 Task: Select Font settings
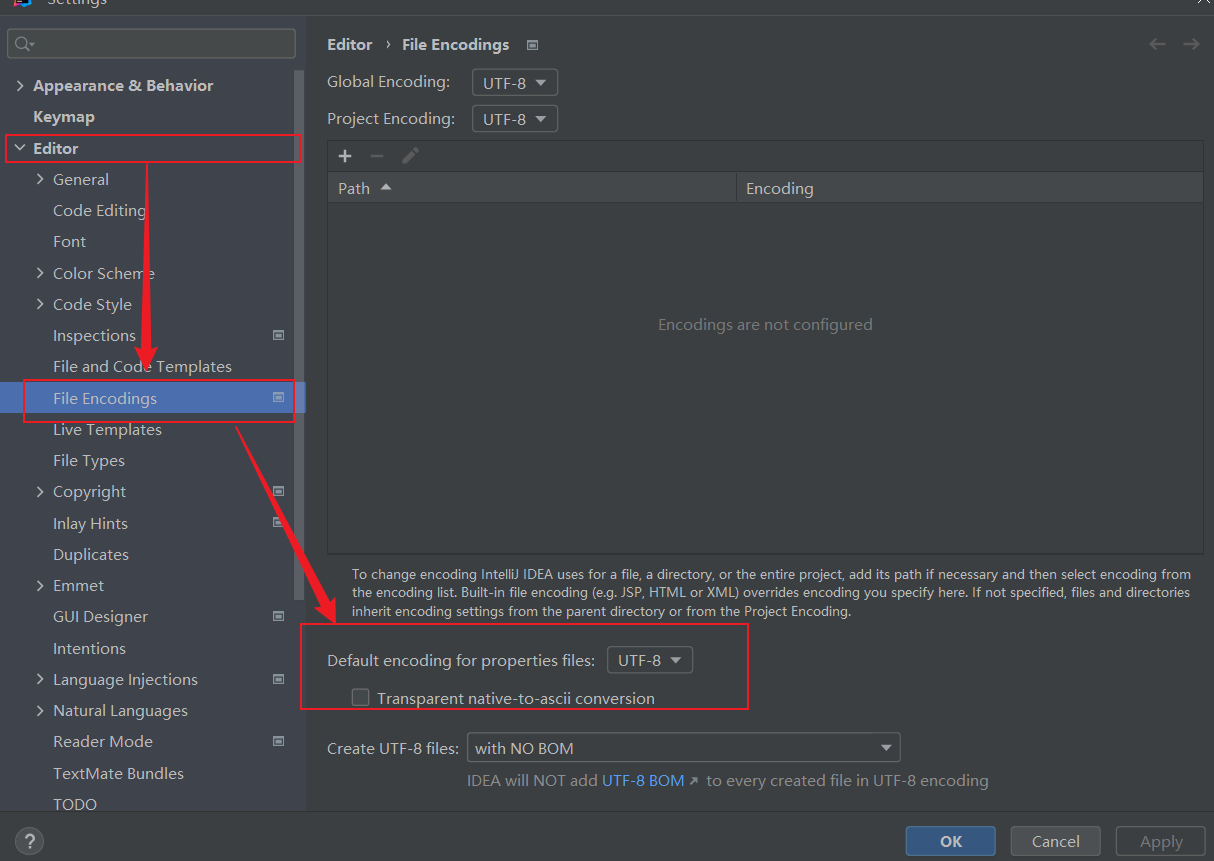69,241
